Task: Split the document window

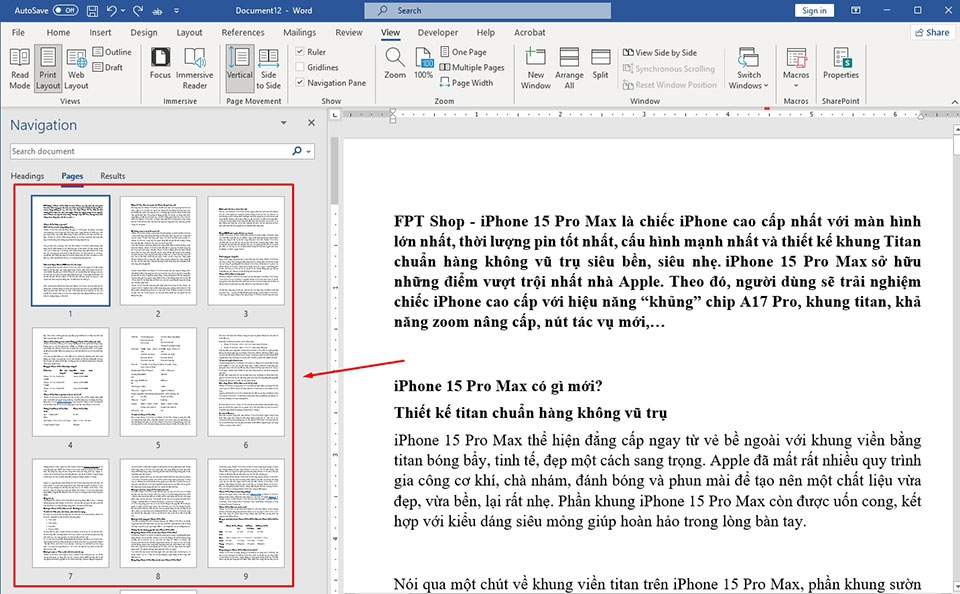Action: [x=601, y=64]
